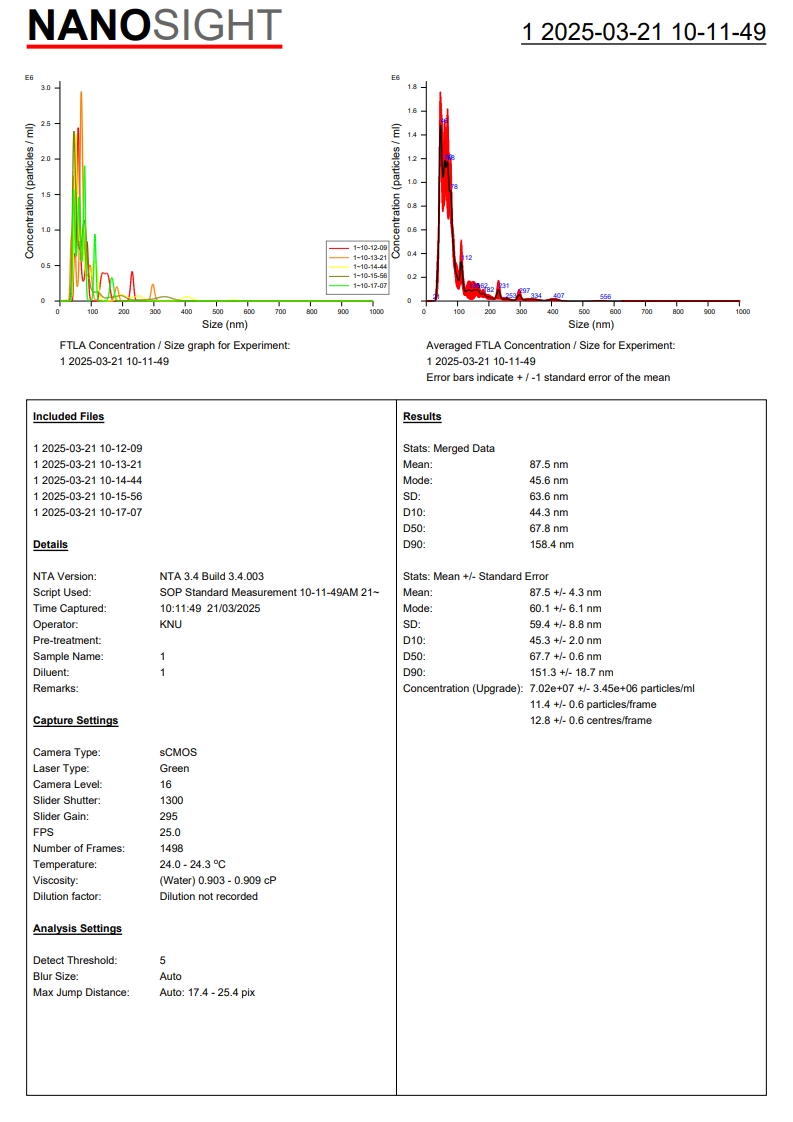Select D10 value 45.3 +/- 2.0 nm
The width and height of the screenshot is (793, 1122).
(565, 640)
